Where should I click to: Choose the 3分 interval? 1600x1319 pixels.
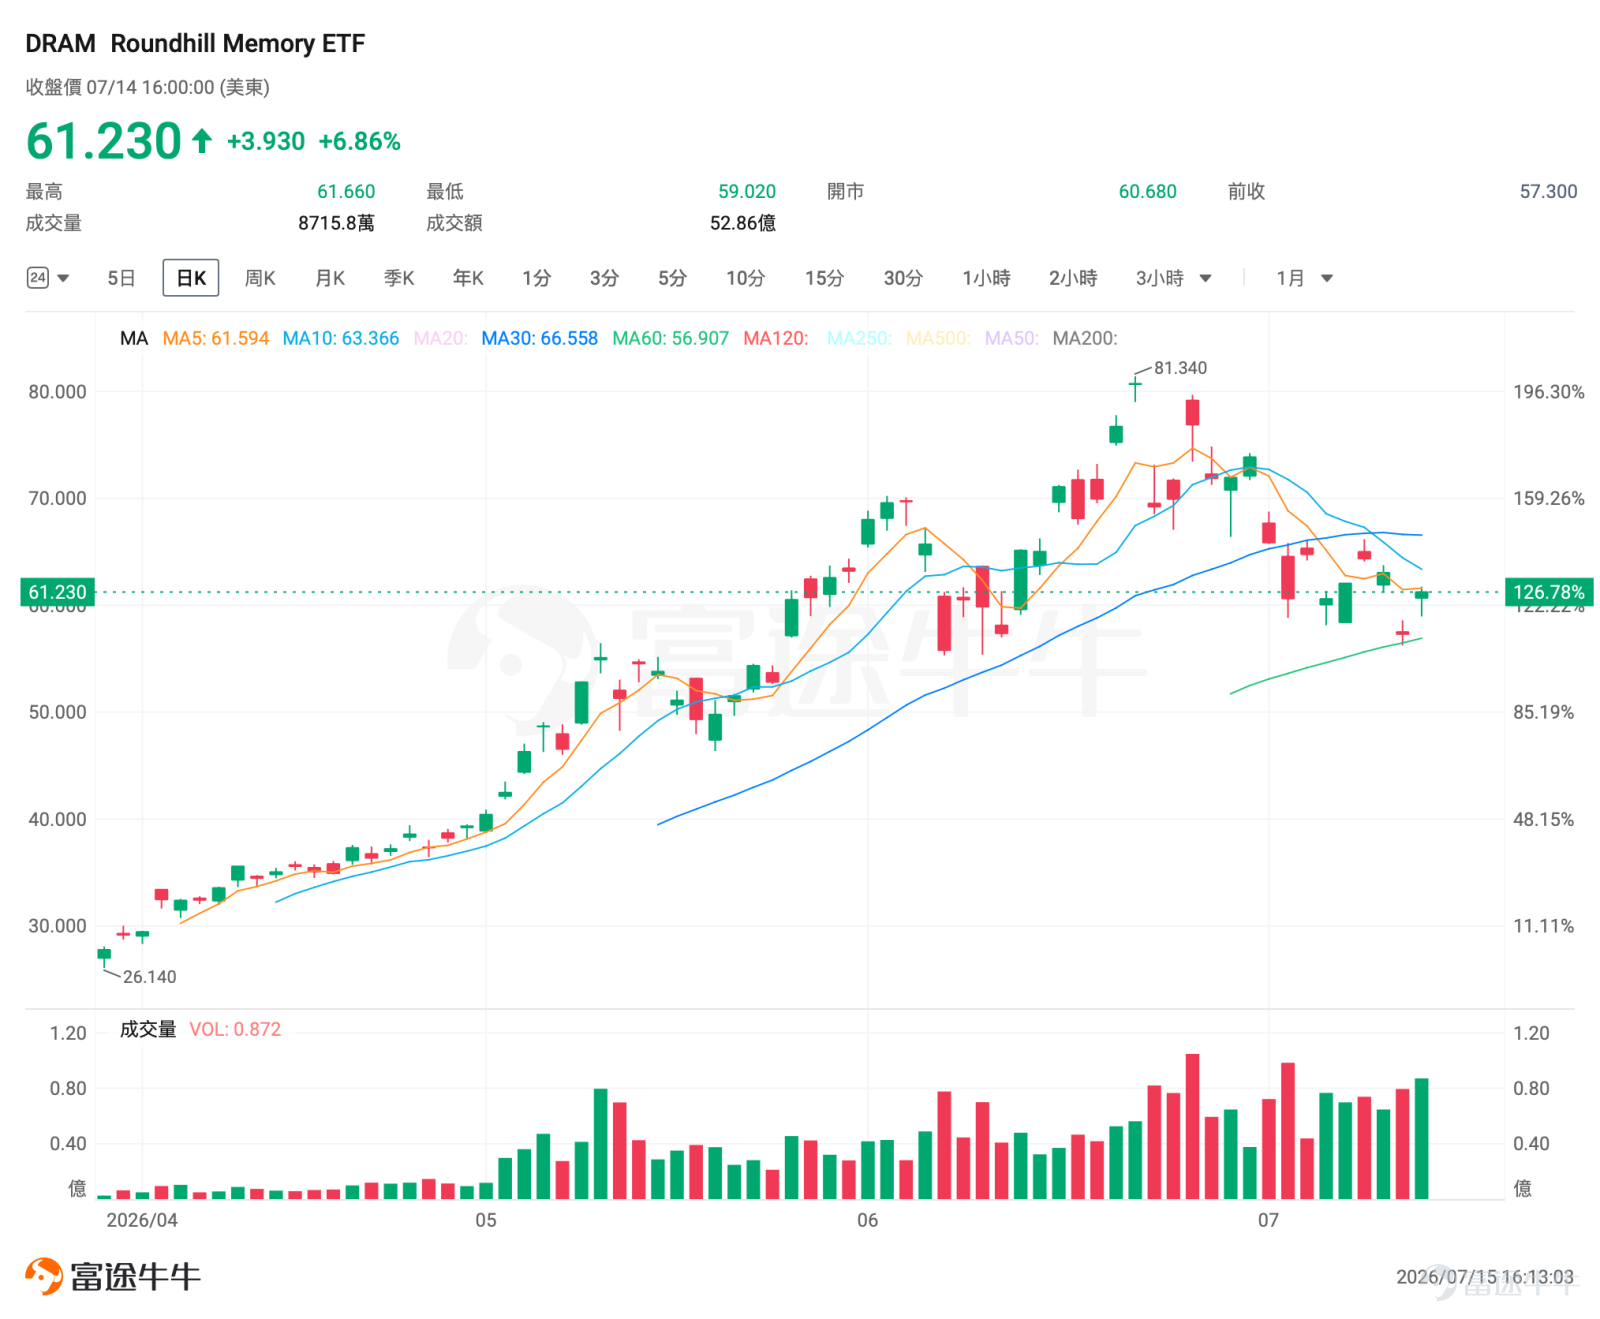(604, 278)
